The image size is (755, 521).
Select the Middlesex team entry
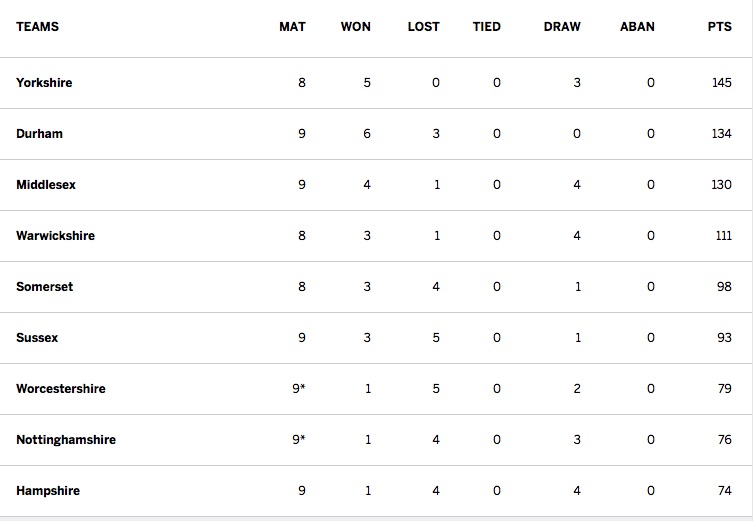(x=46, y=185)
